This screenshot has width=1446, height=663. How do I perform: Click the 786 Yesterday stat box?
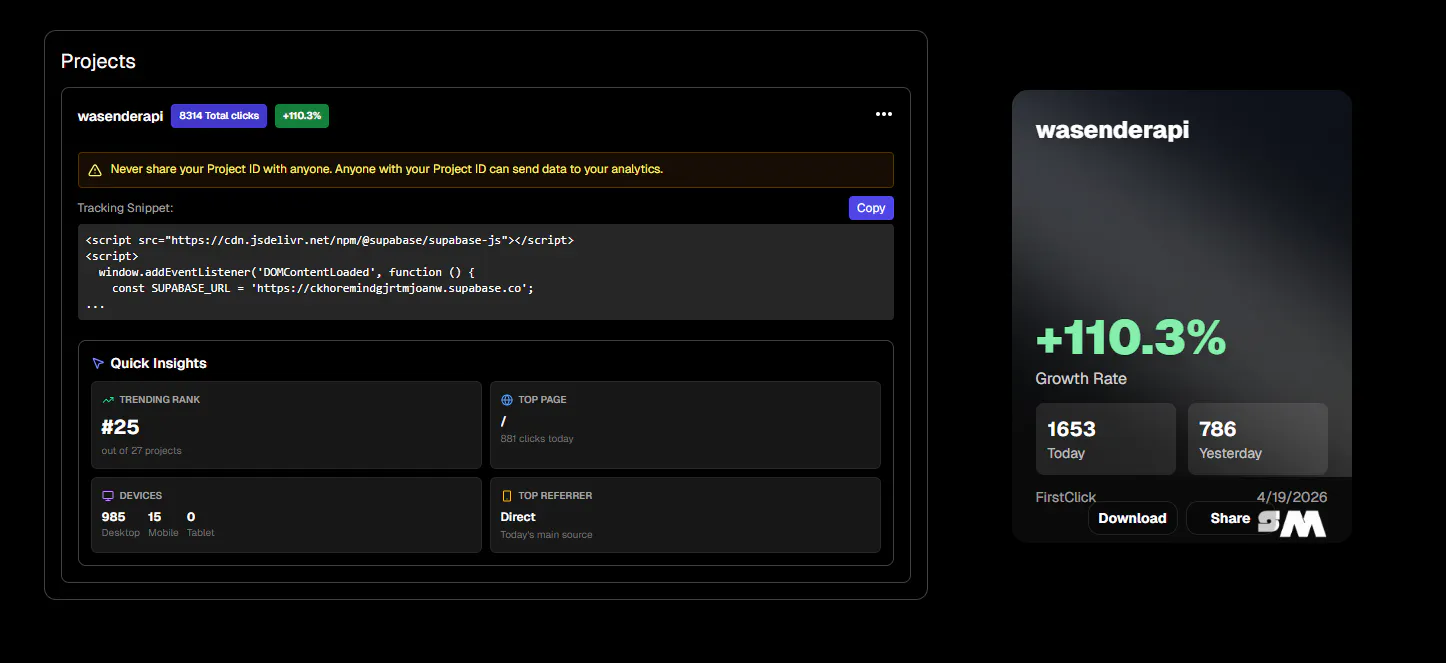(x=1258, y=439)
